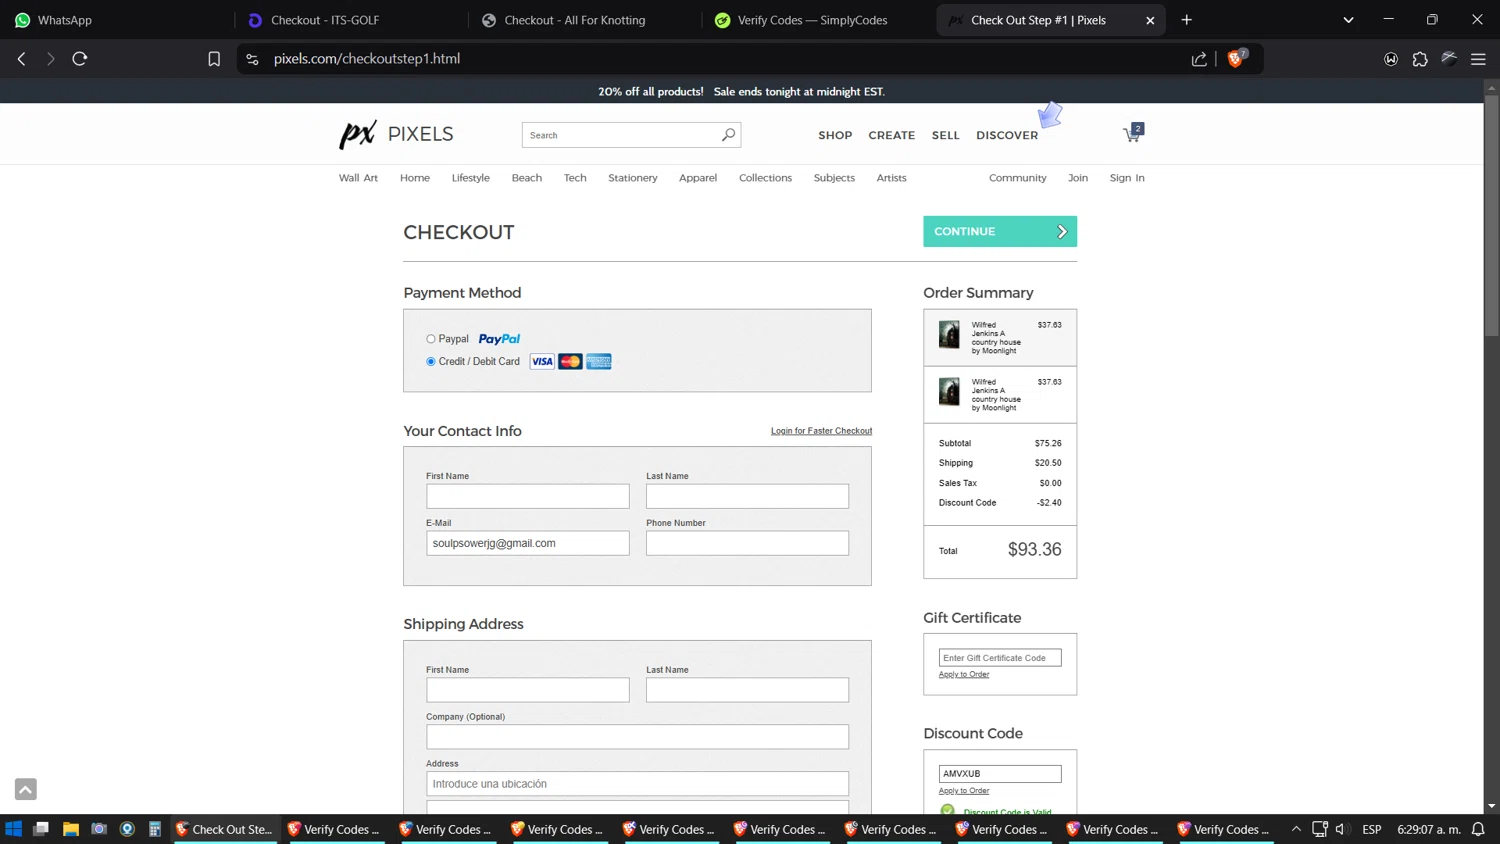
Task: Open the shopping cart icon
Action: [1132, 133]
